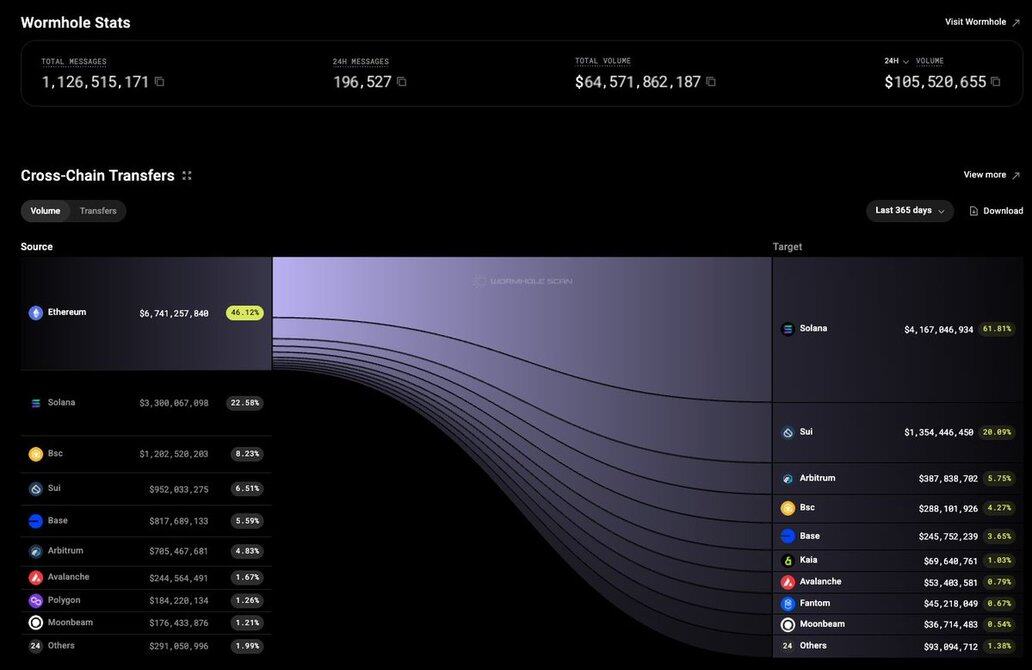The image size is (1032, 670).
Task: Copy the total messages value
Action: pos(159,82)
